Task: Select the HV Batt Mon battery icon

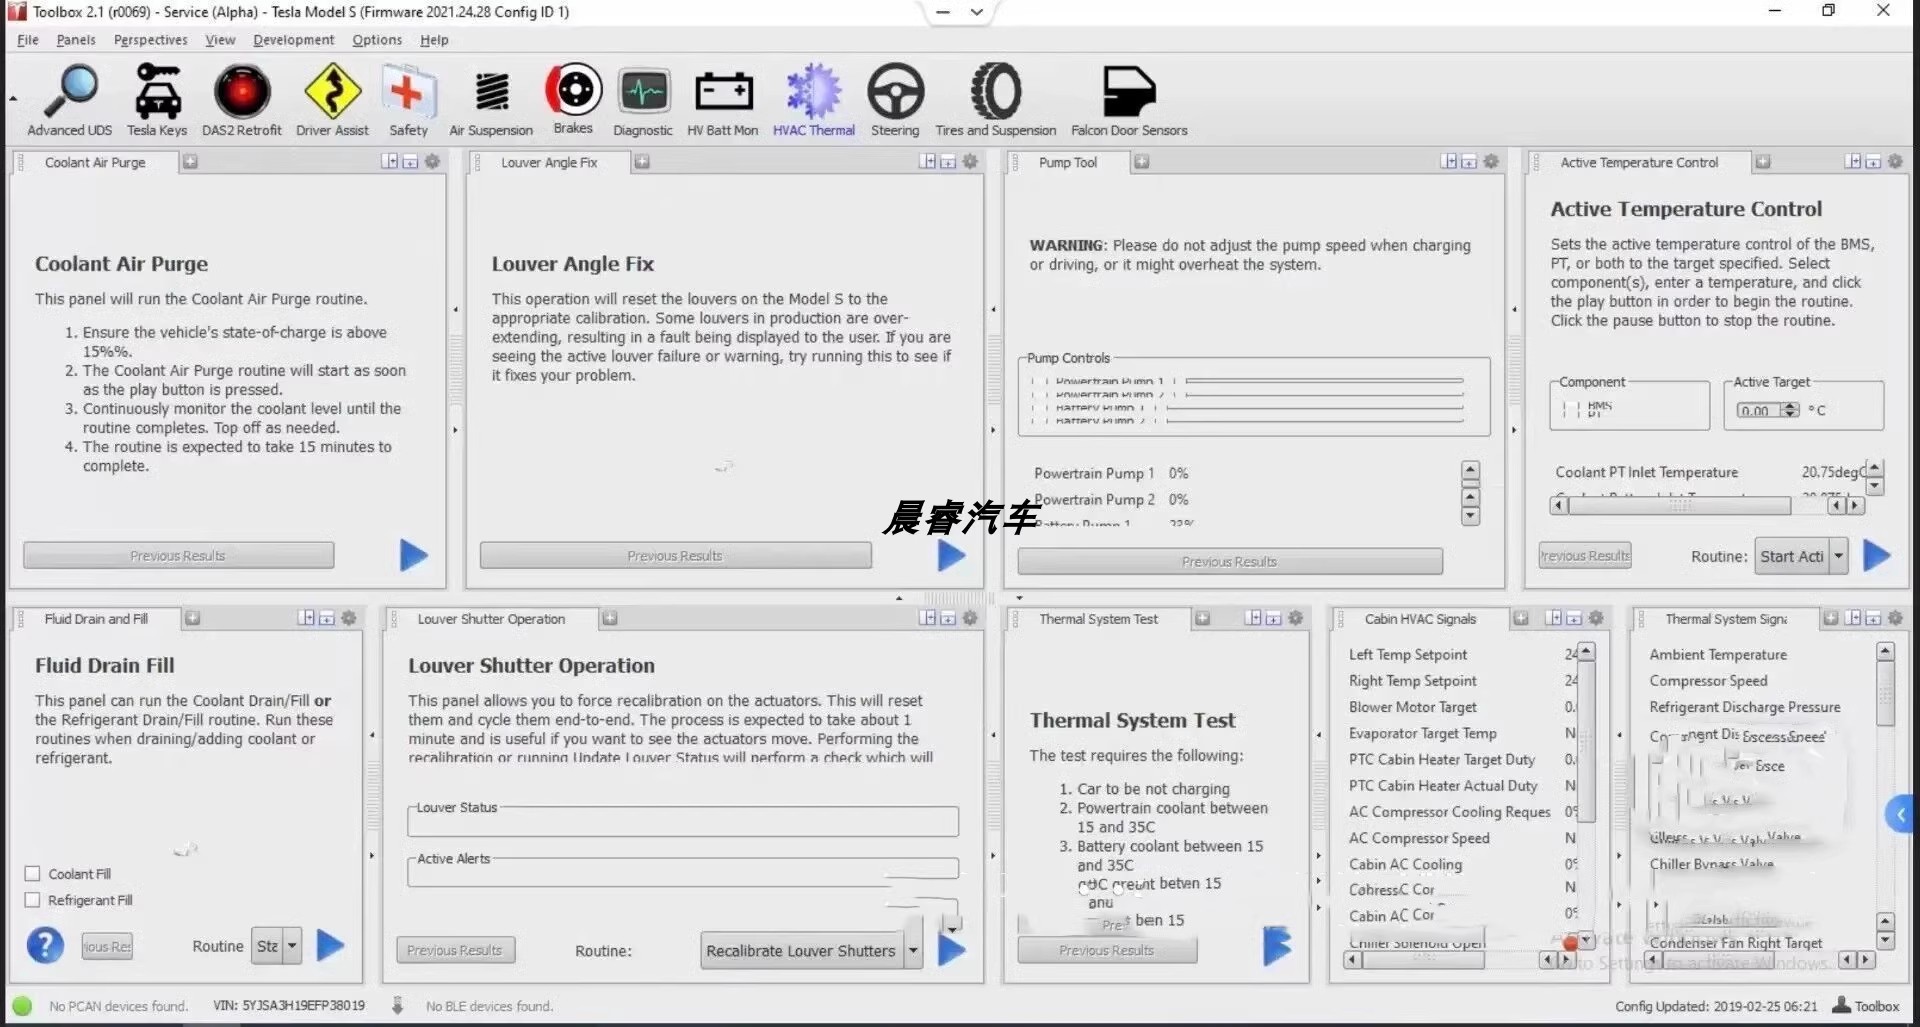Action: [722, 99]
